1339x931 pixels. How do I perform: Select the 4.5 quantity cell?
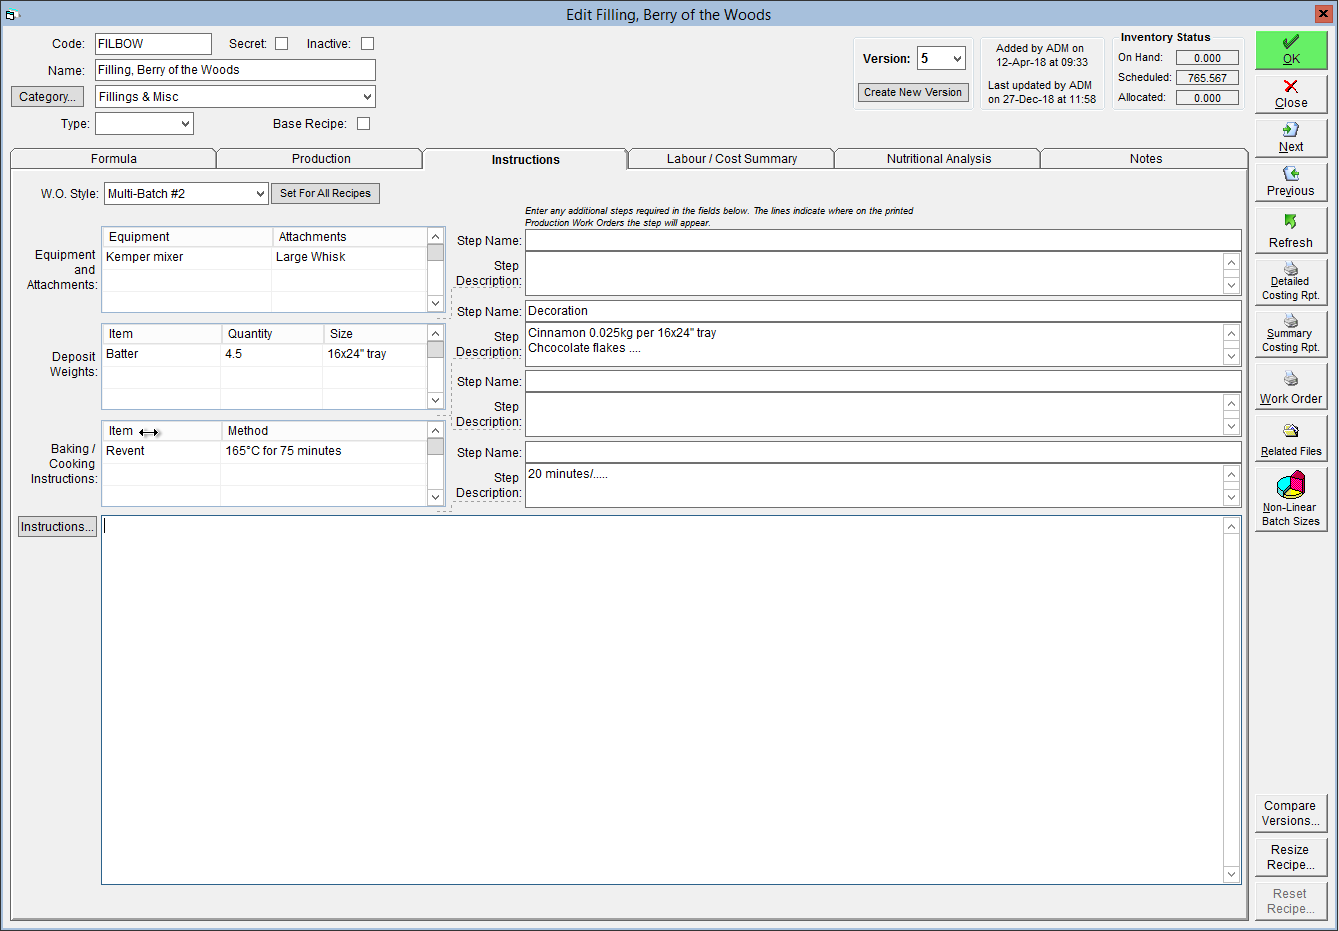pos(271,354)
